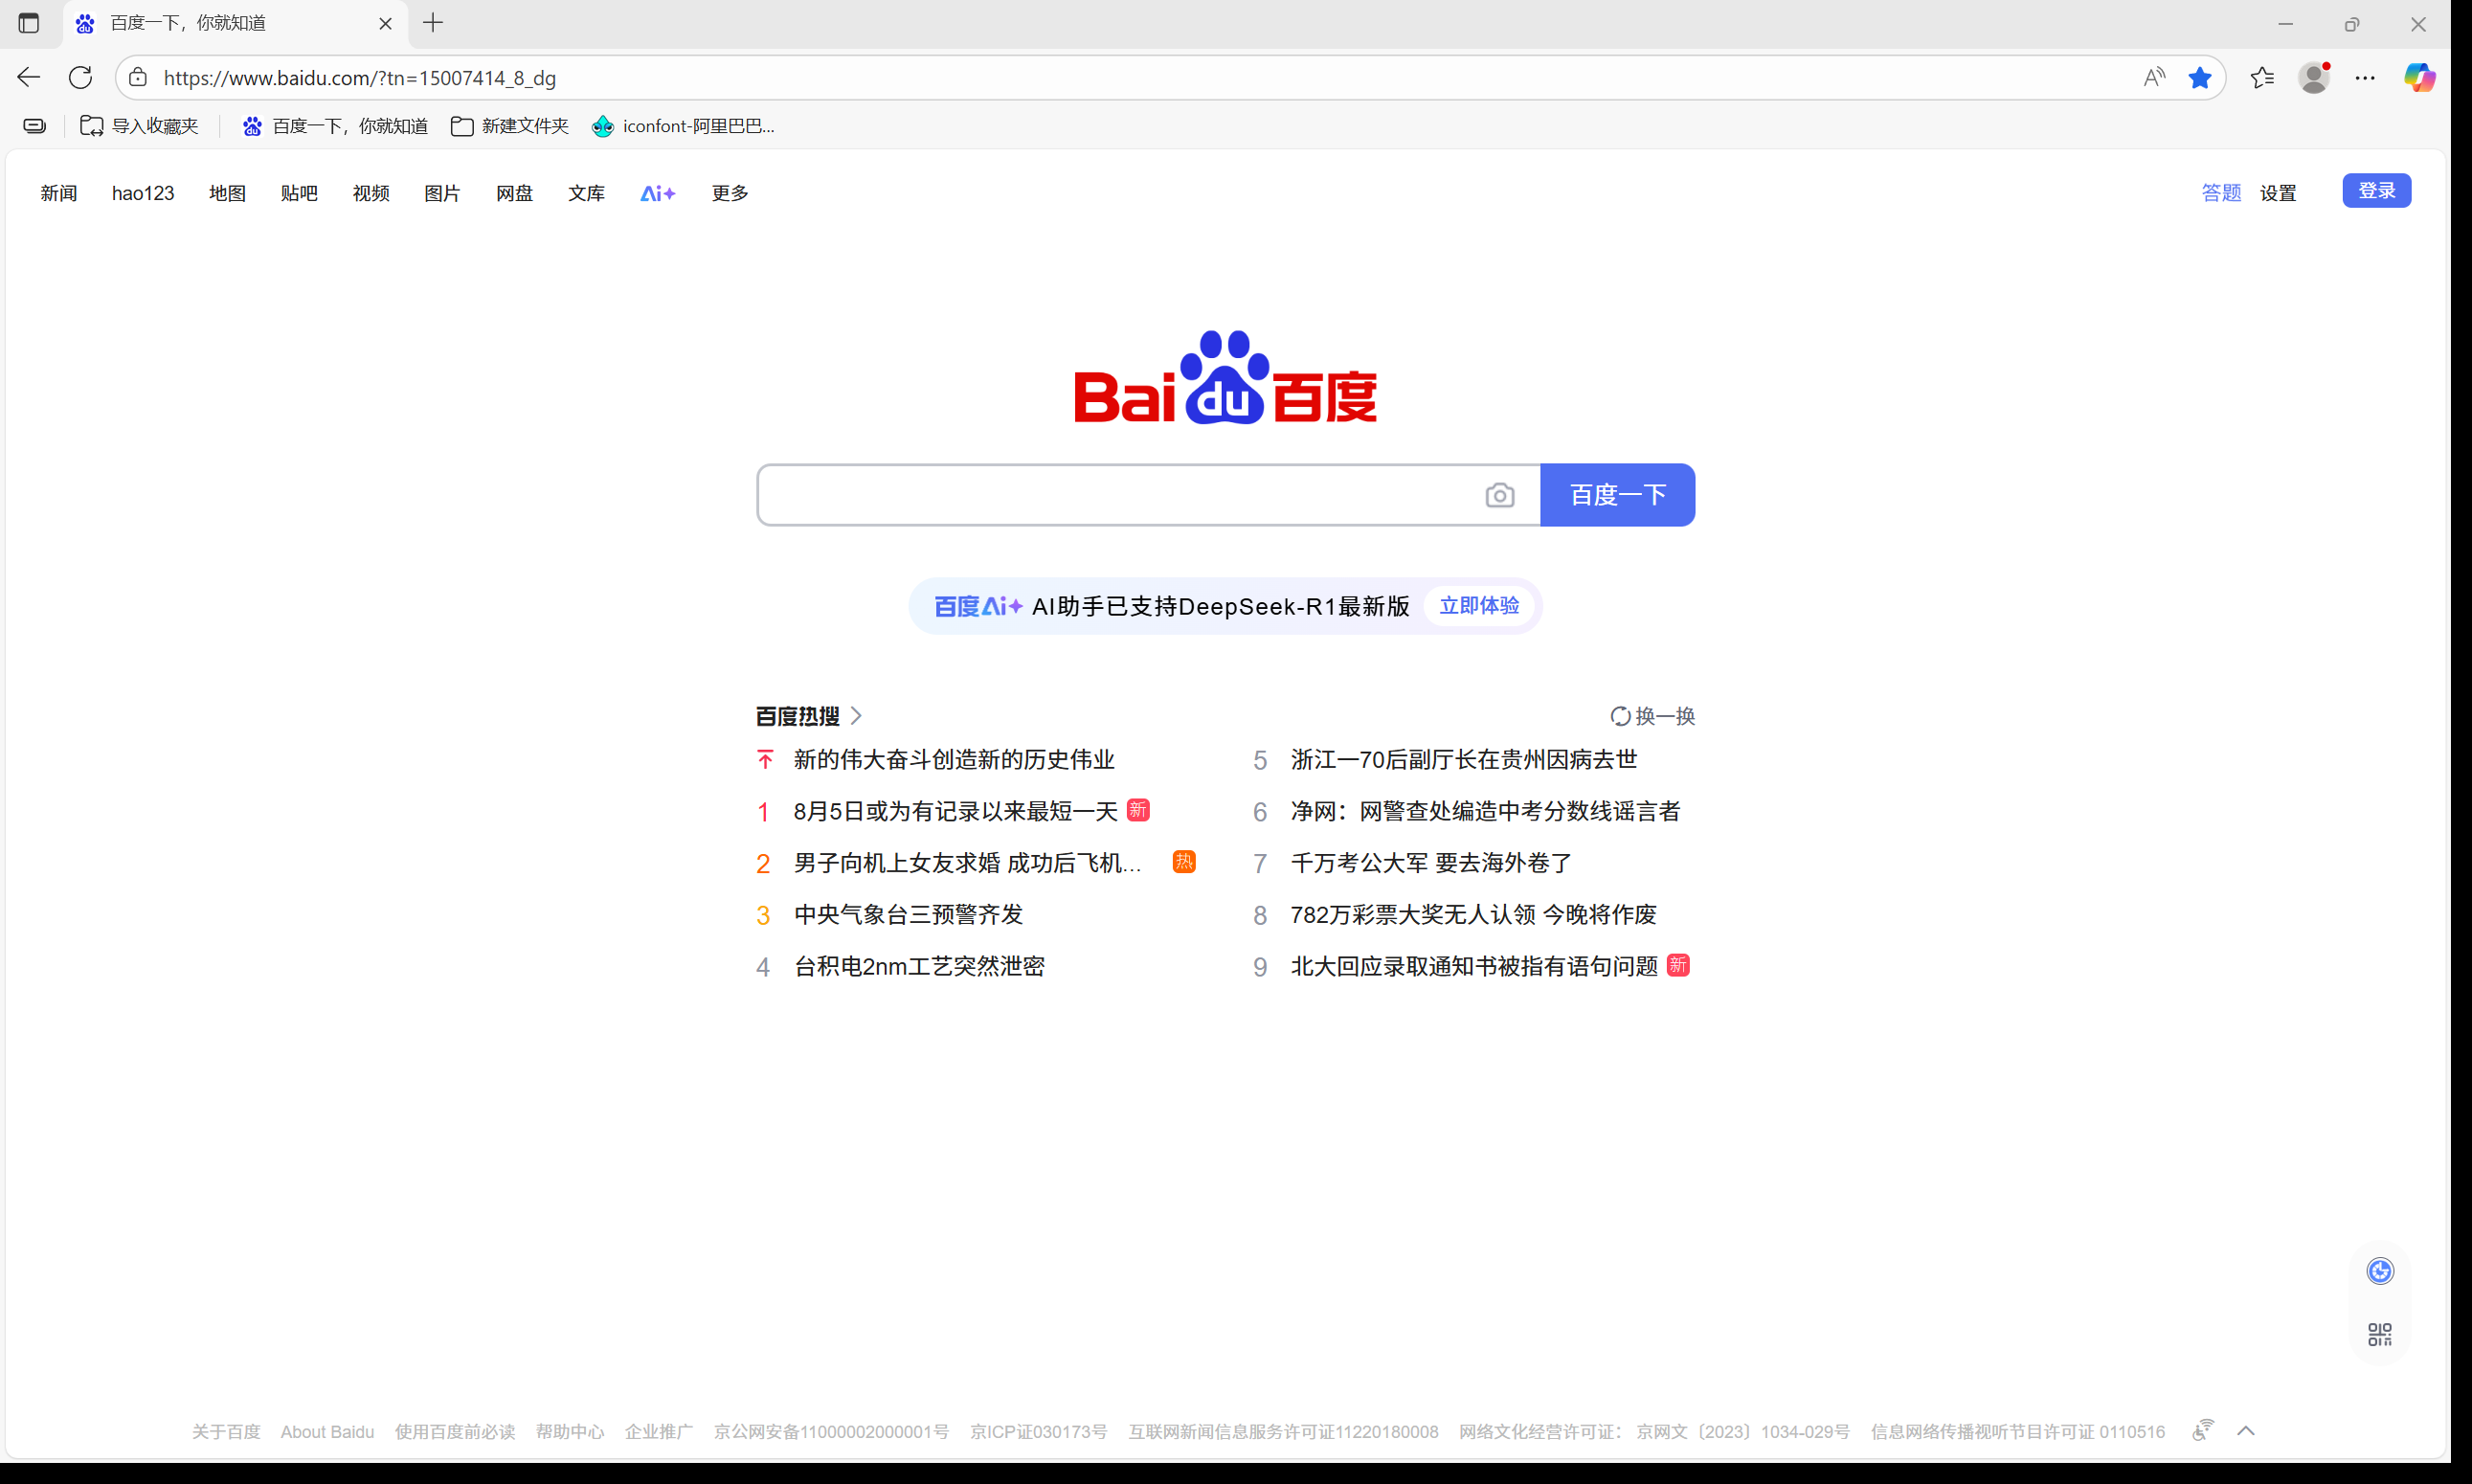The image size is (2472, 1484).
Task: Open 地图 nav link
Action: 227,193
